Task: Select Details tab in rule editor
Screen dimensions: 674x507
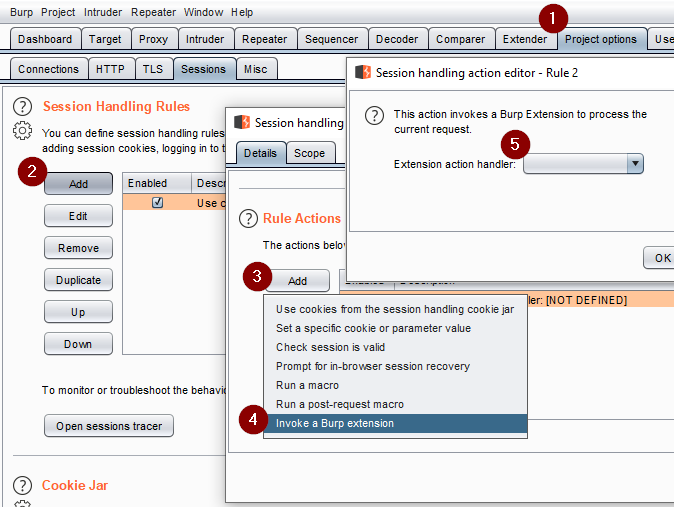Action: click(260, 153)
